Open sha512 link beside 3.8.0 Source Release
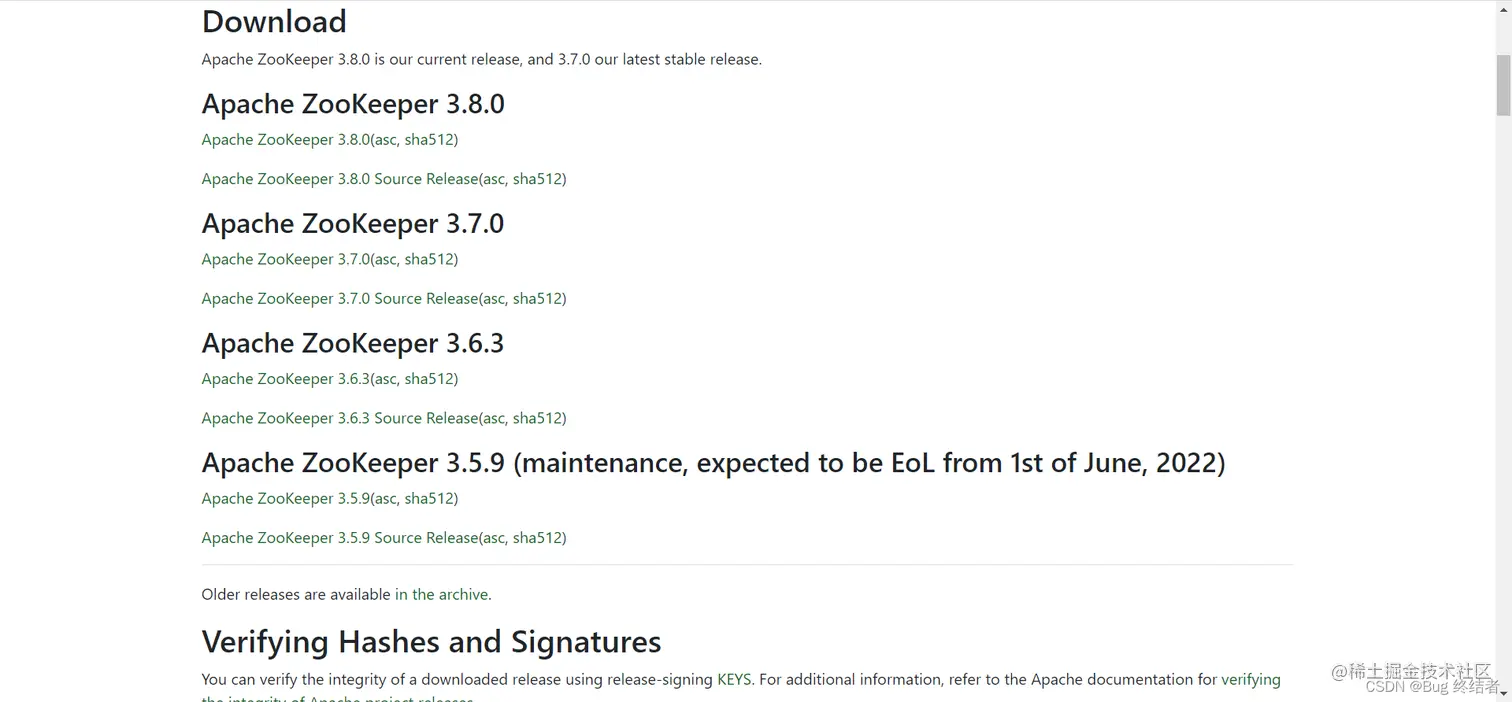 (537, 179)
